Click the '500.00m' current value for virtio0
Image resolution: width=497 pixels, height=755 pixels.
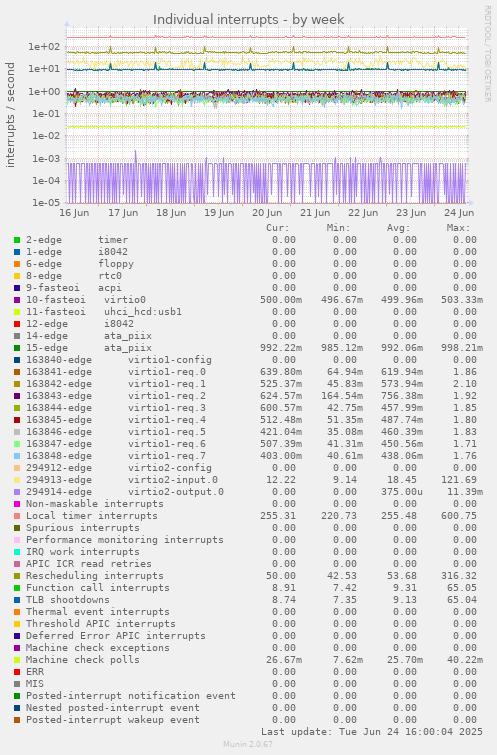point(281,299)
